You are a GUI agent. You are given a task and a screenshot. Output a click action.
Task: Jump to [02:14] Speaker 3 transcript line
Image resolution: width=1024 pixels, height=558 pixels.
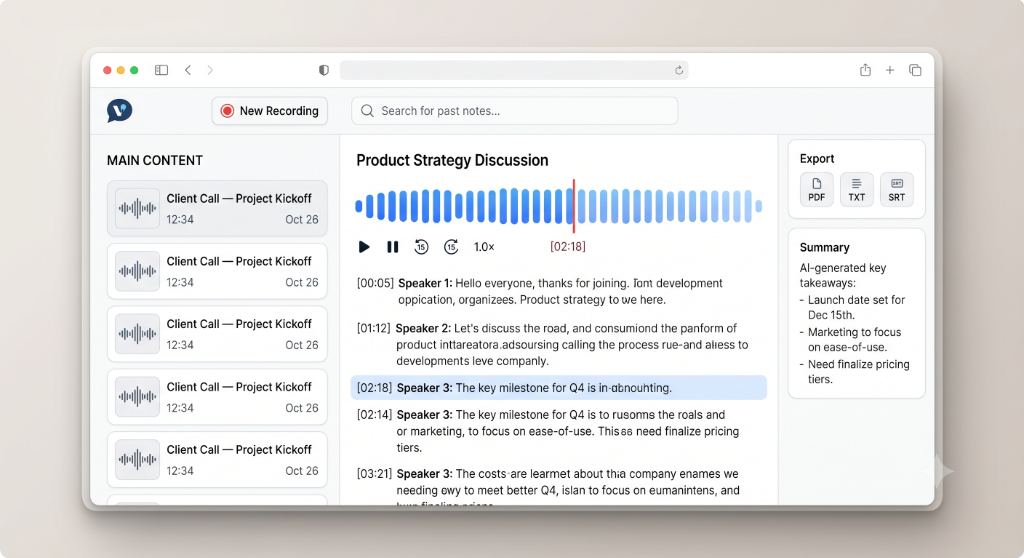548,431
